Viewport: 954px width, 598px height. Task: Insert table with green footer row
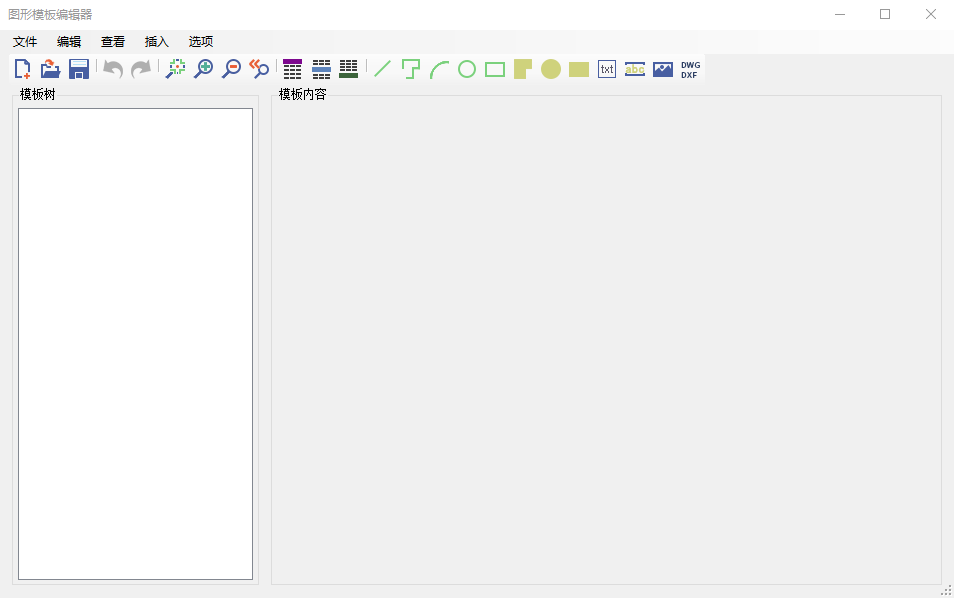(349, 69)
